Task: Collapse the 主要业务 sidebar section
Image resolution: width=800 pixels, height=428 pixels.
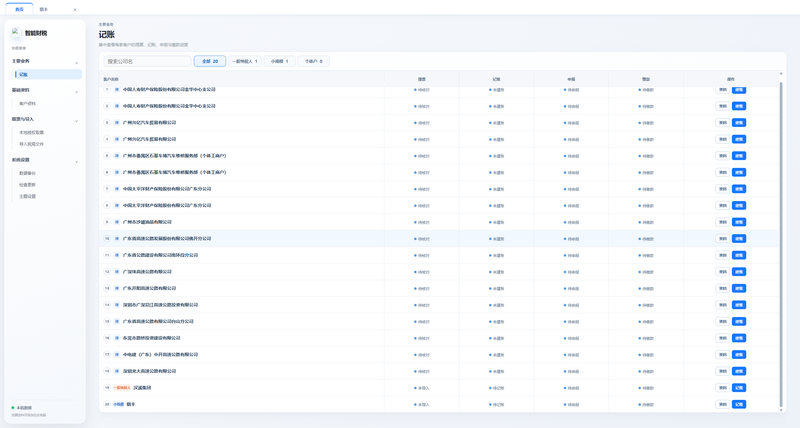Action: point(77,63)
